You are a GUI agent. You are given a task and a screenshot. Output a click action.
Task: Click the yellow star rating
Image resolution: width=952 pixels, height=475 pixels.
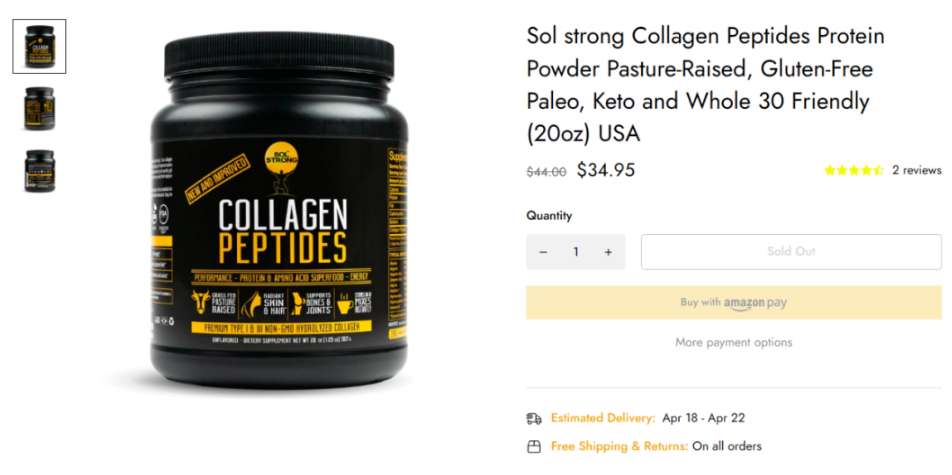point(853,171)
